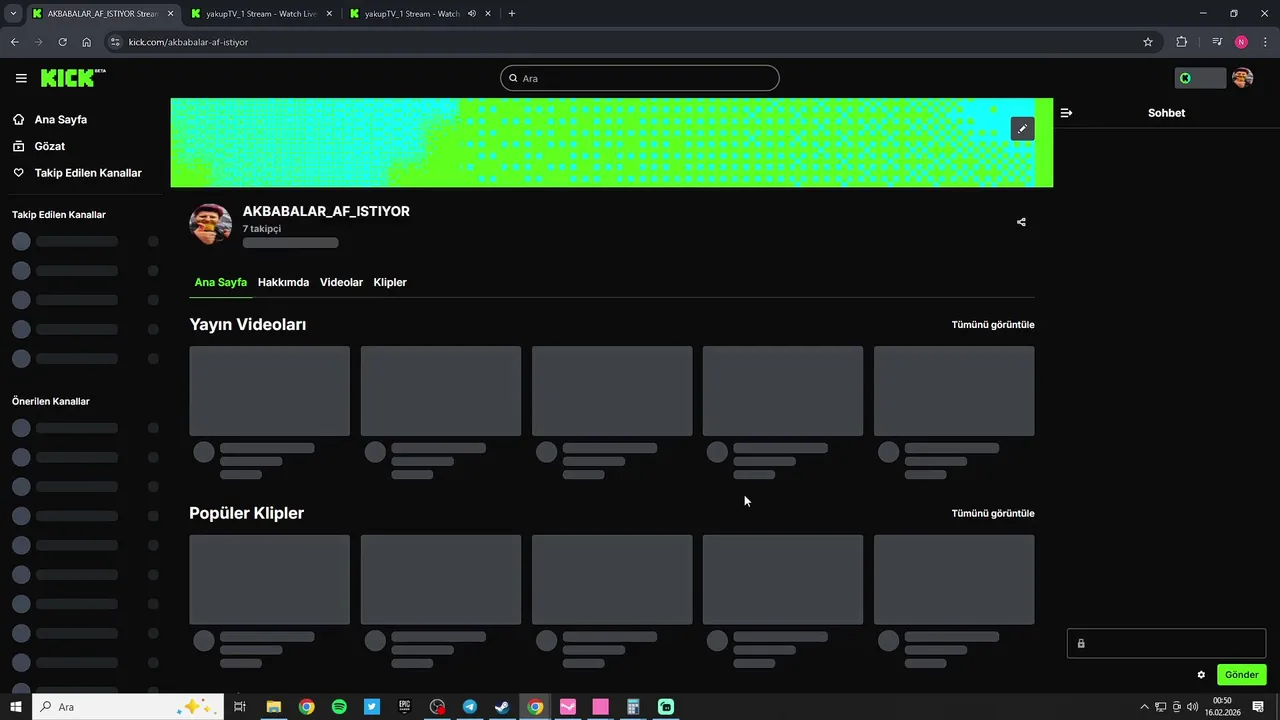Share the channel via share icon

pyautogui.click(x=1021, y=222)
